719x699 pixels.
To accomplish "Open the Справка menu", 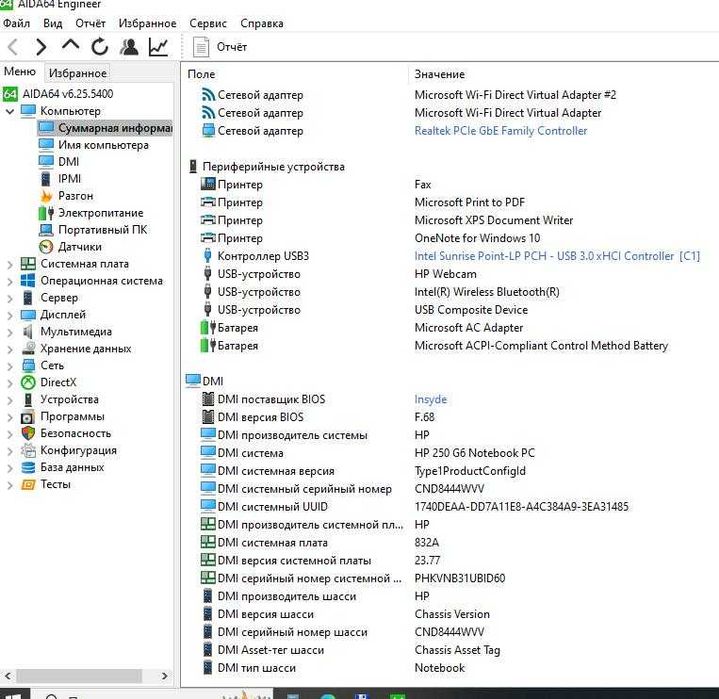I will click(261, 23).
